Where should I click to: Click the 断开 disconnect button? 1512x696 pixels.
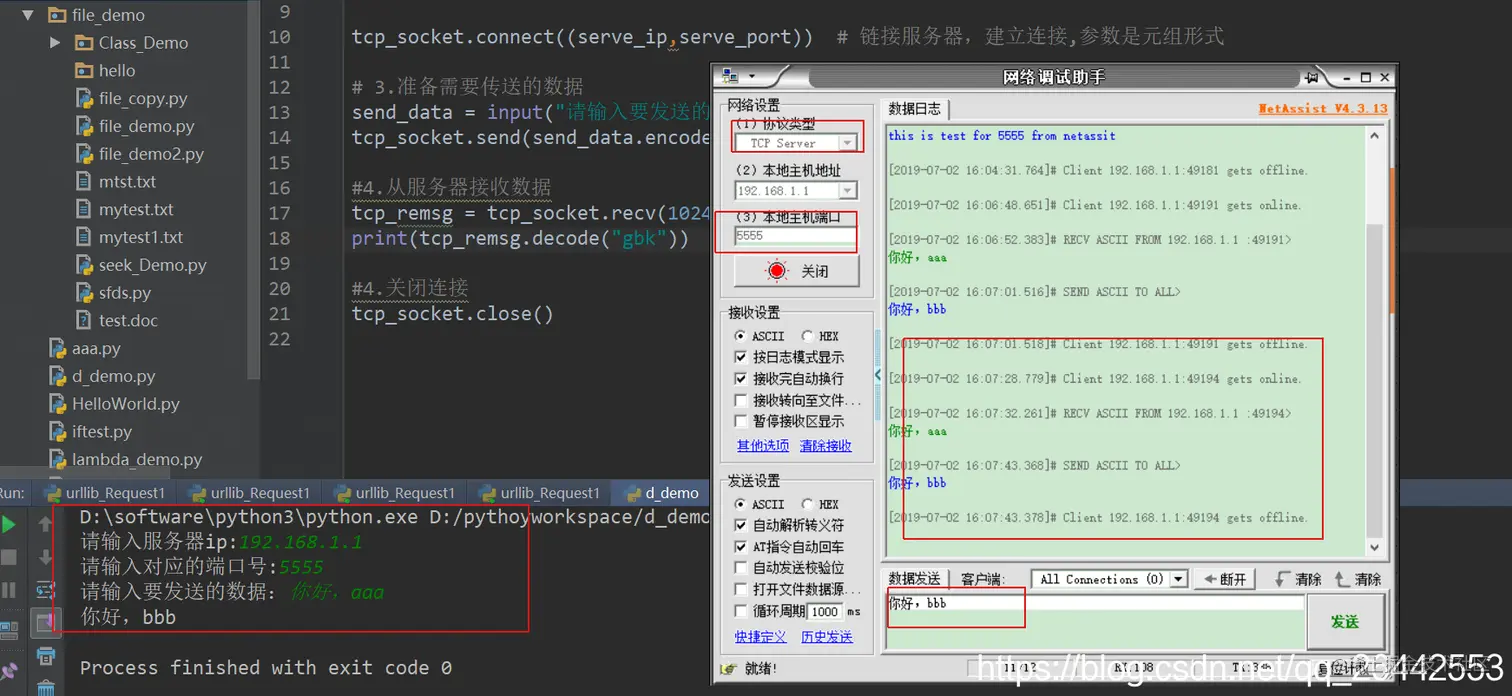point(1224,579)
